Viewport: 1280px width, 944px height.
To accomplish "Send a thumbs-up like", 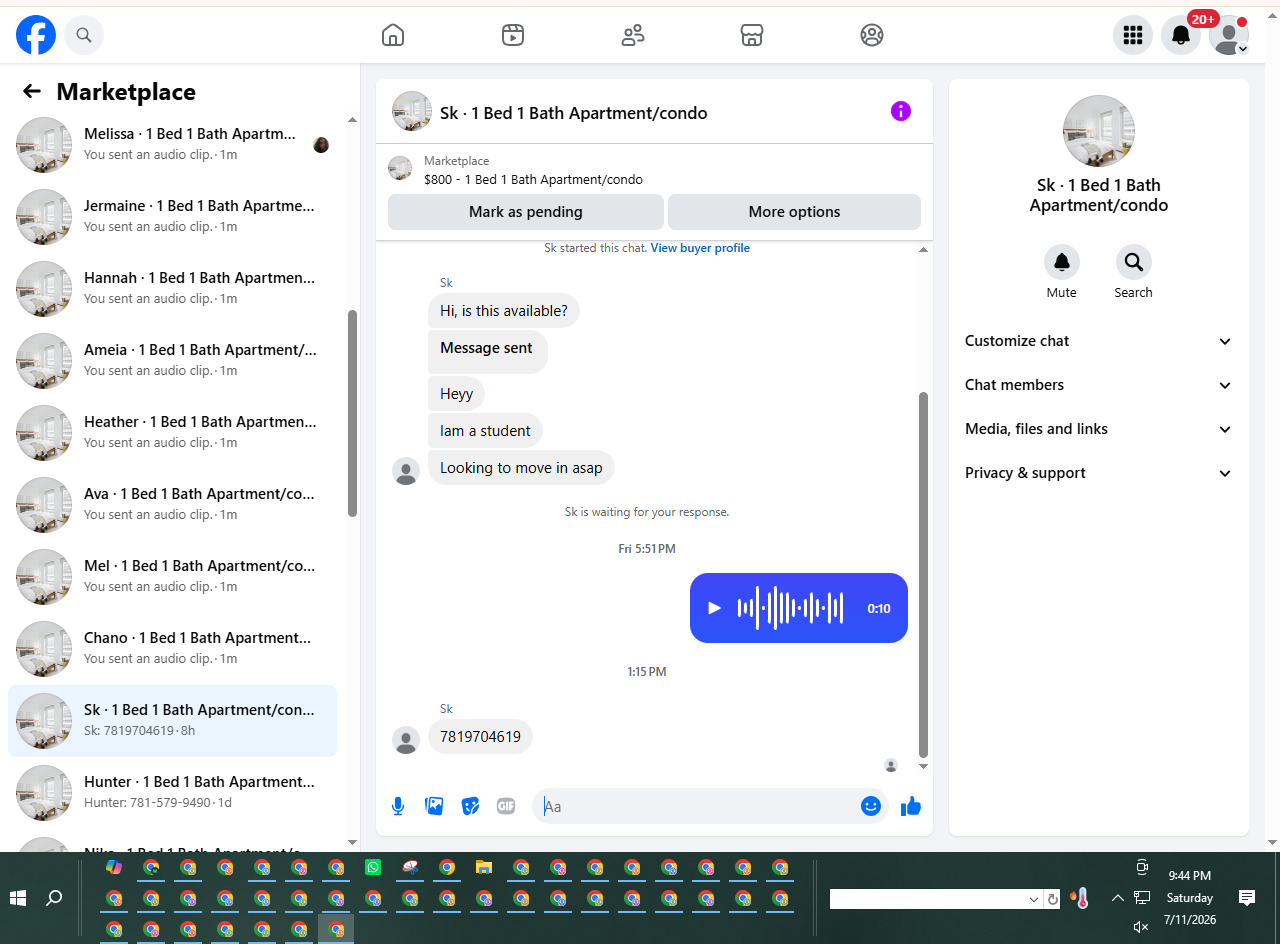I will [910, 806].
